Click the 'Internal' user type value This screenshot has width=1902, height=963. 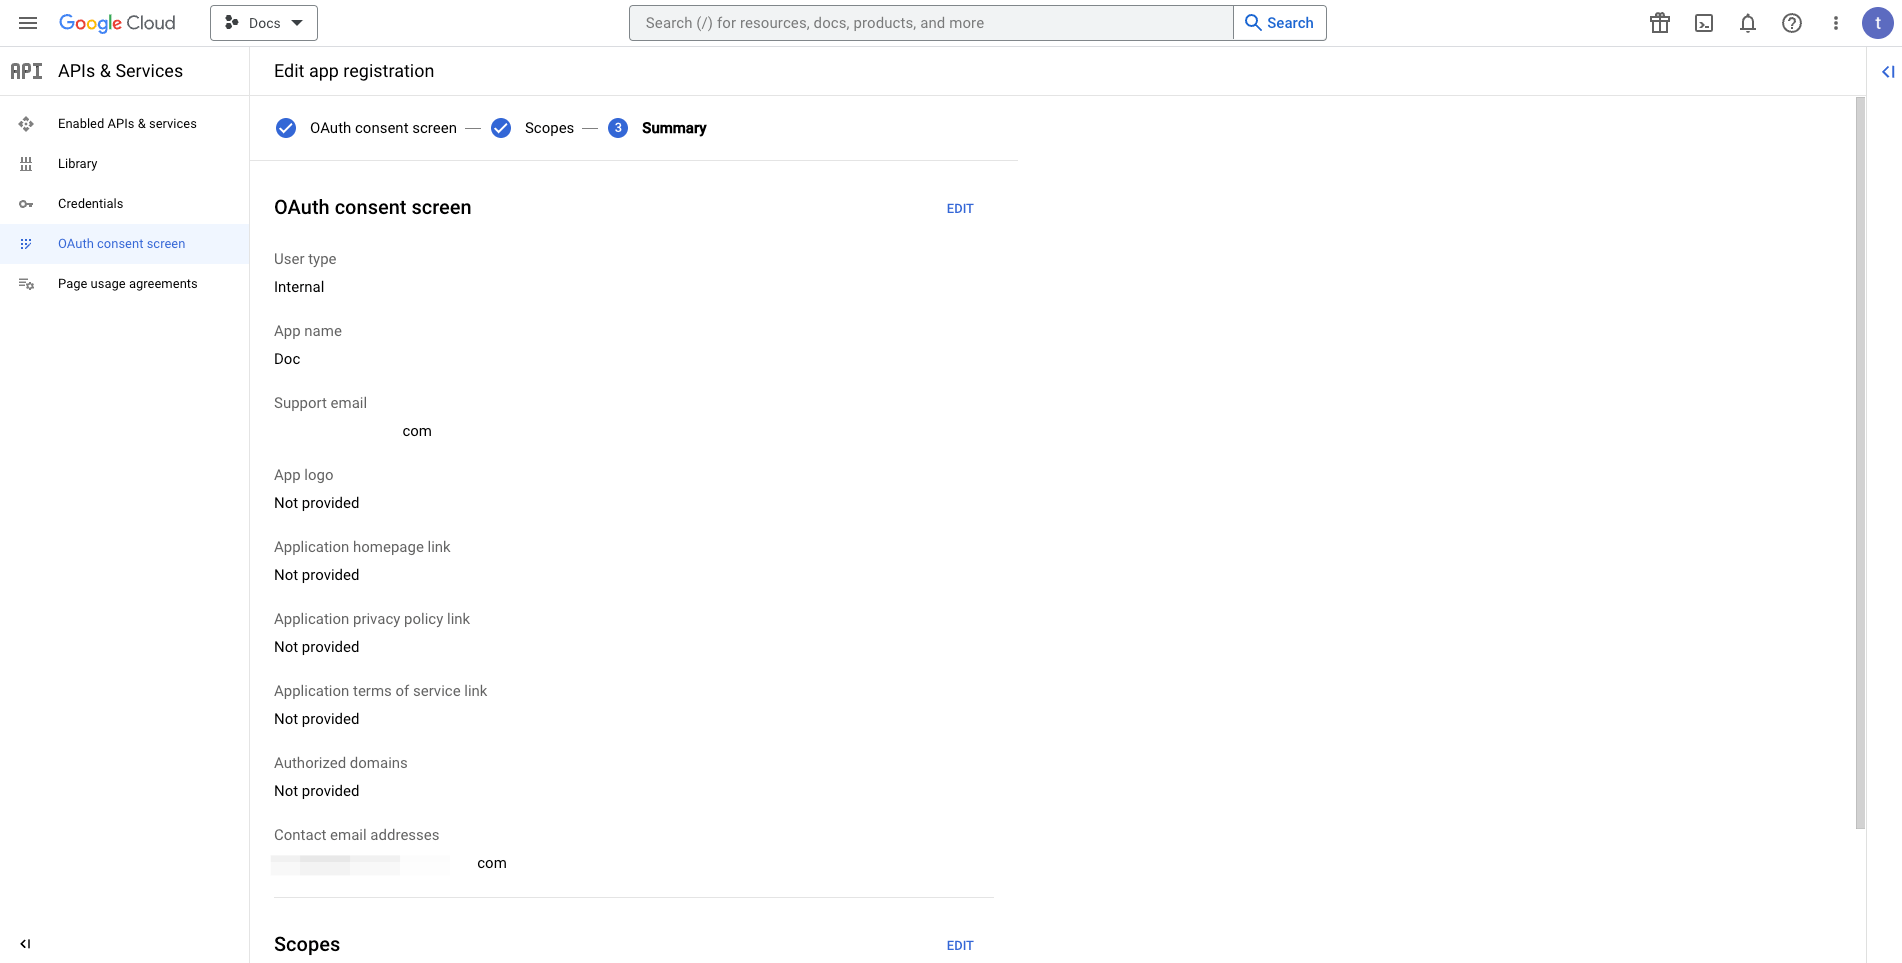[299, 287]
